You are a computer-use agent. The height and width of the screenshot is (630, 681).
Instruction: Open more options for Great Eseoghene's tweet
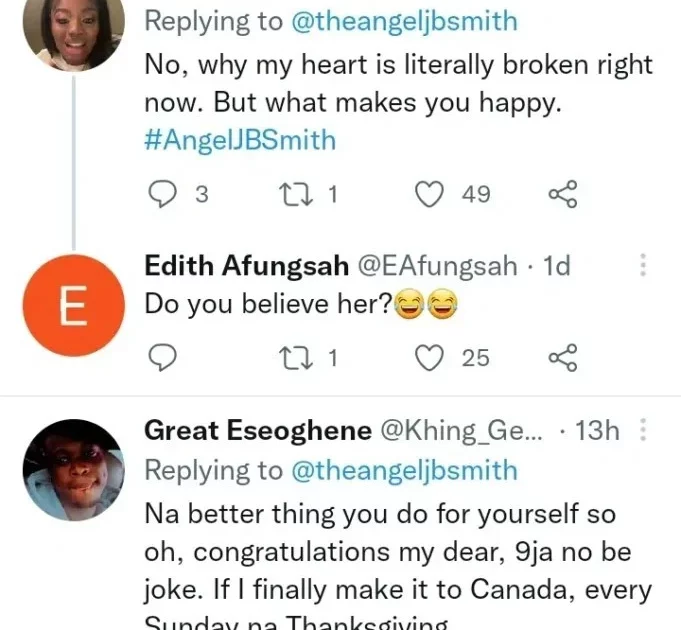[x=643, y=431]
